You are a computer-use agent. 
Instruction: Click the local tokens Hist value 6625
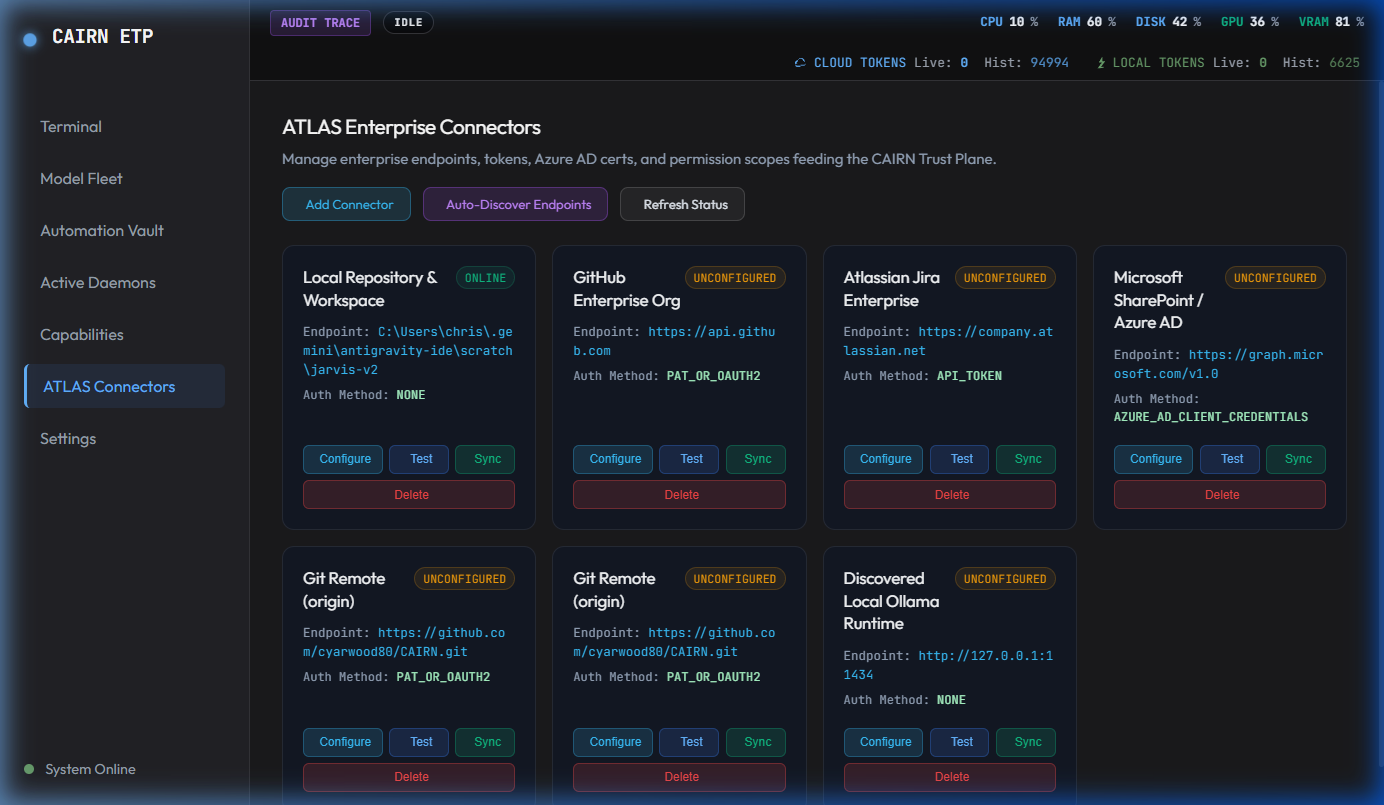coord(1344,63)
